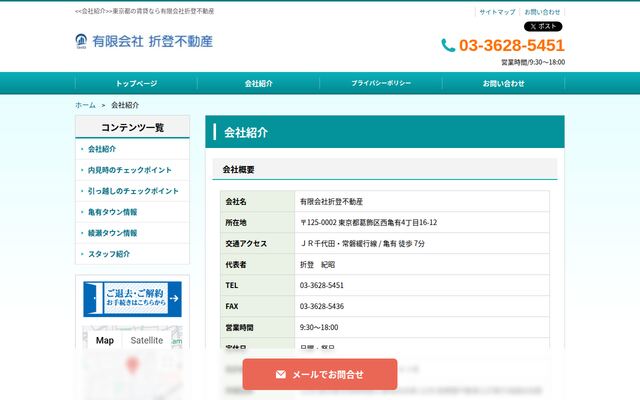
Task: Click the メールでお問合せ button
Action: [320, 374]
